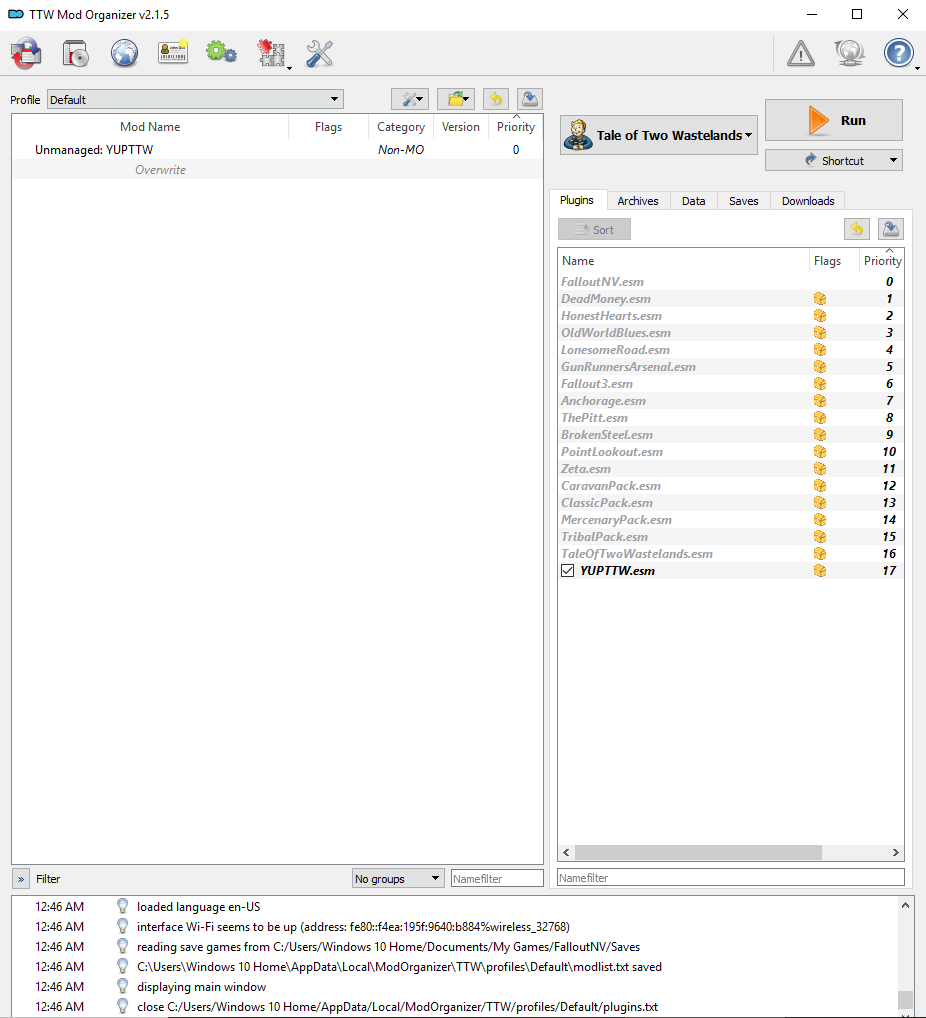926x1018 pixels.
Task: Open the Profile Default dropdown
Action: (x=195, y=99)
